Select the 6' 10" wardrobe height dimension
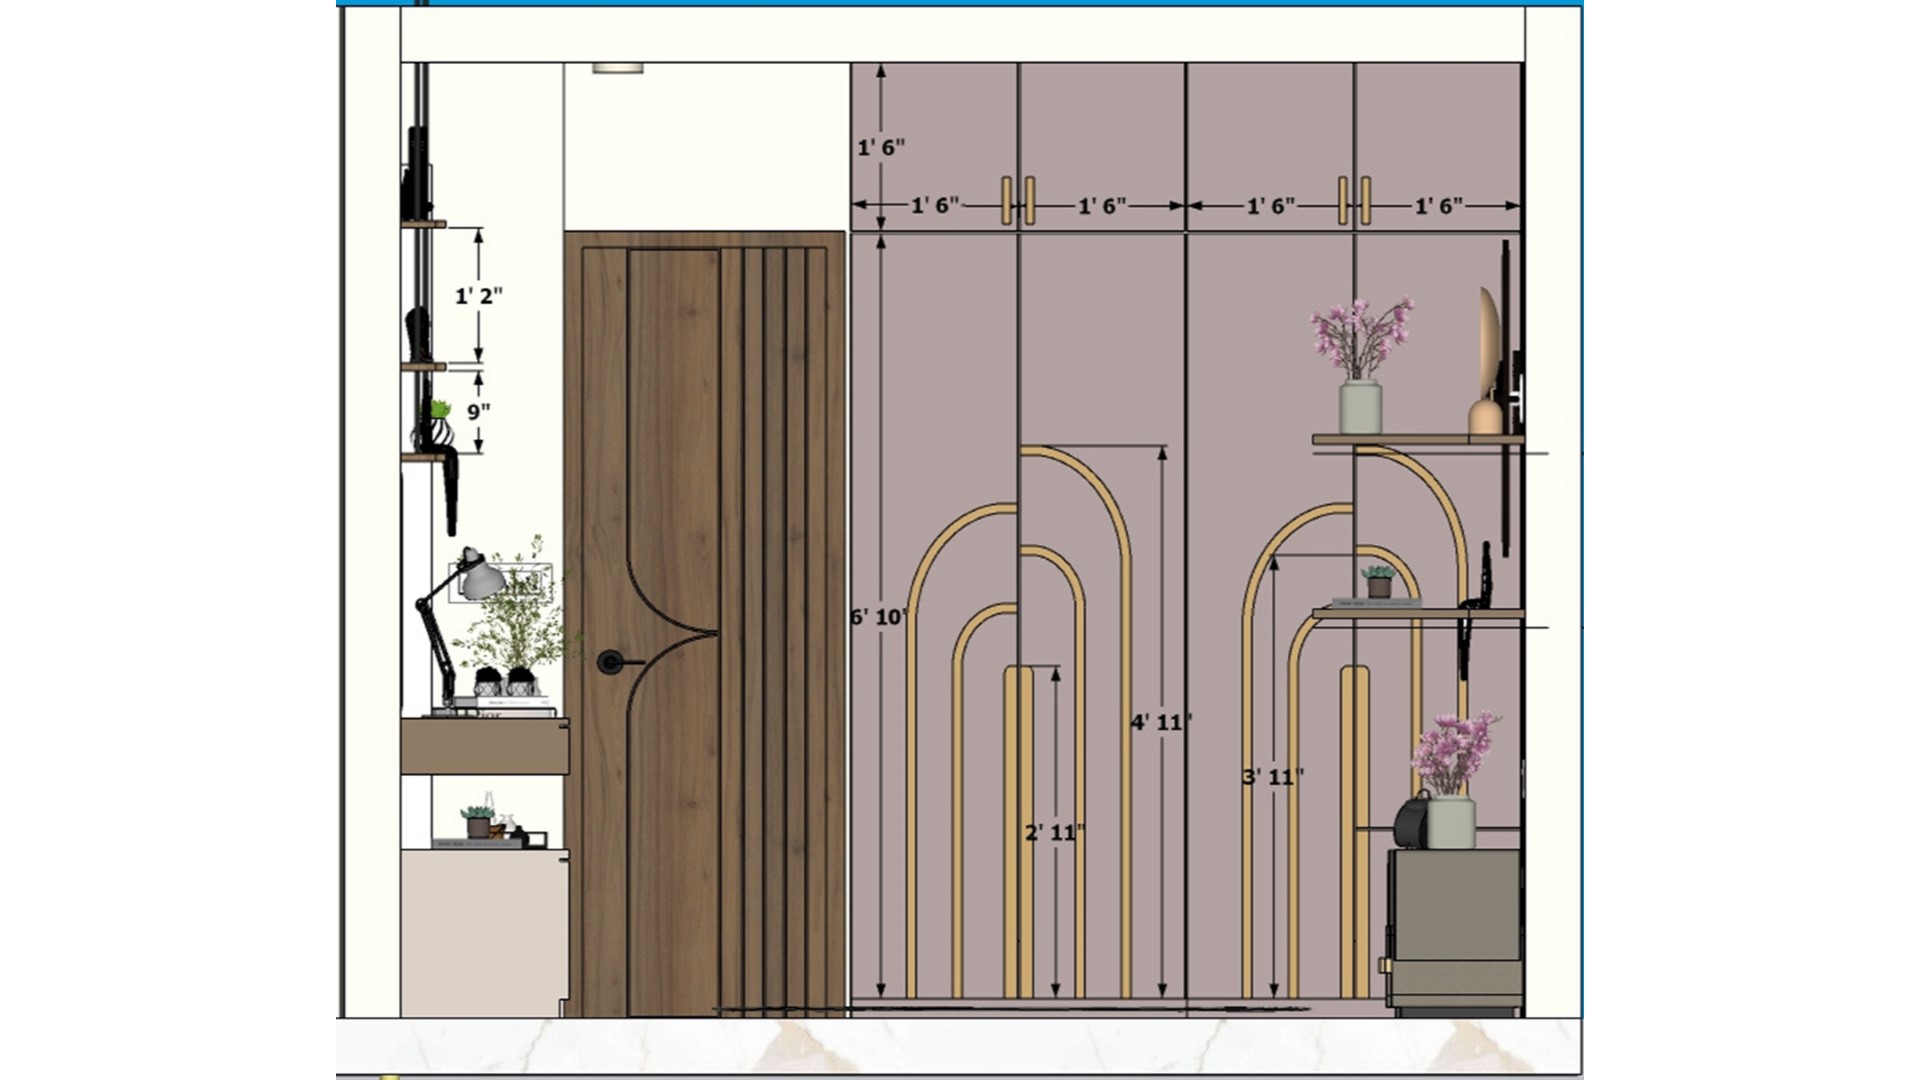The height and width of the screenshot is (1080, 1920). coord(878,617)
